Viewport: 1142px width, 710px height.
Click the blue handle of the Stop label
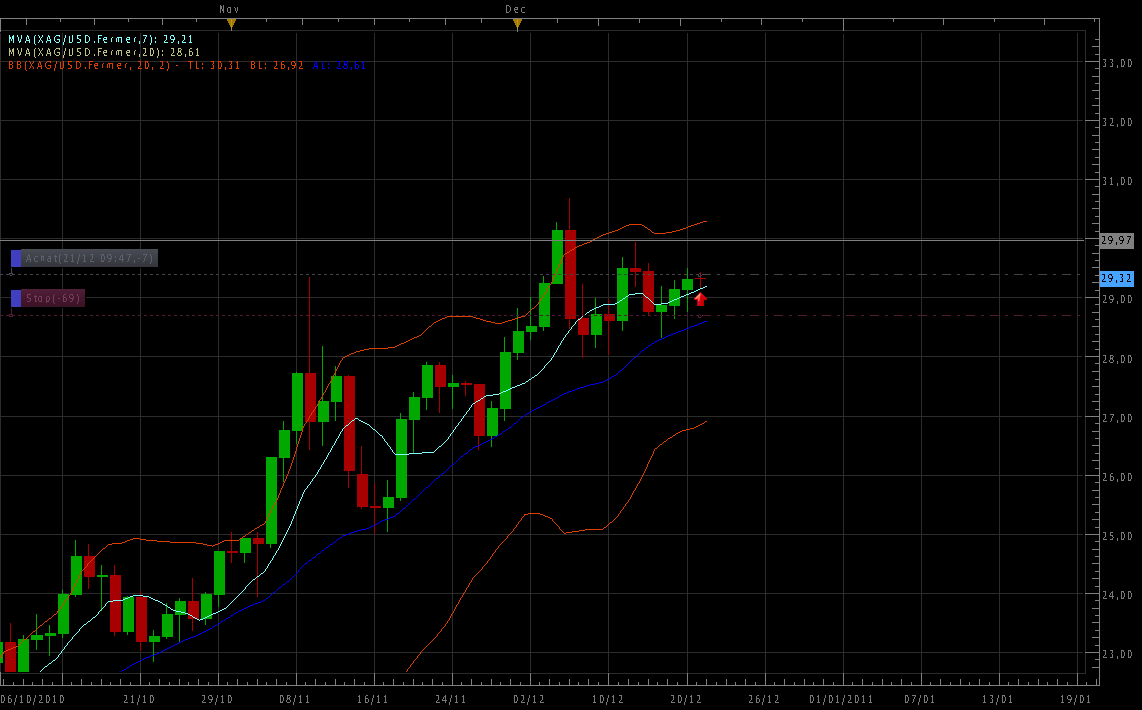[x=16, y=298]
